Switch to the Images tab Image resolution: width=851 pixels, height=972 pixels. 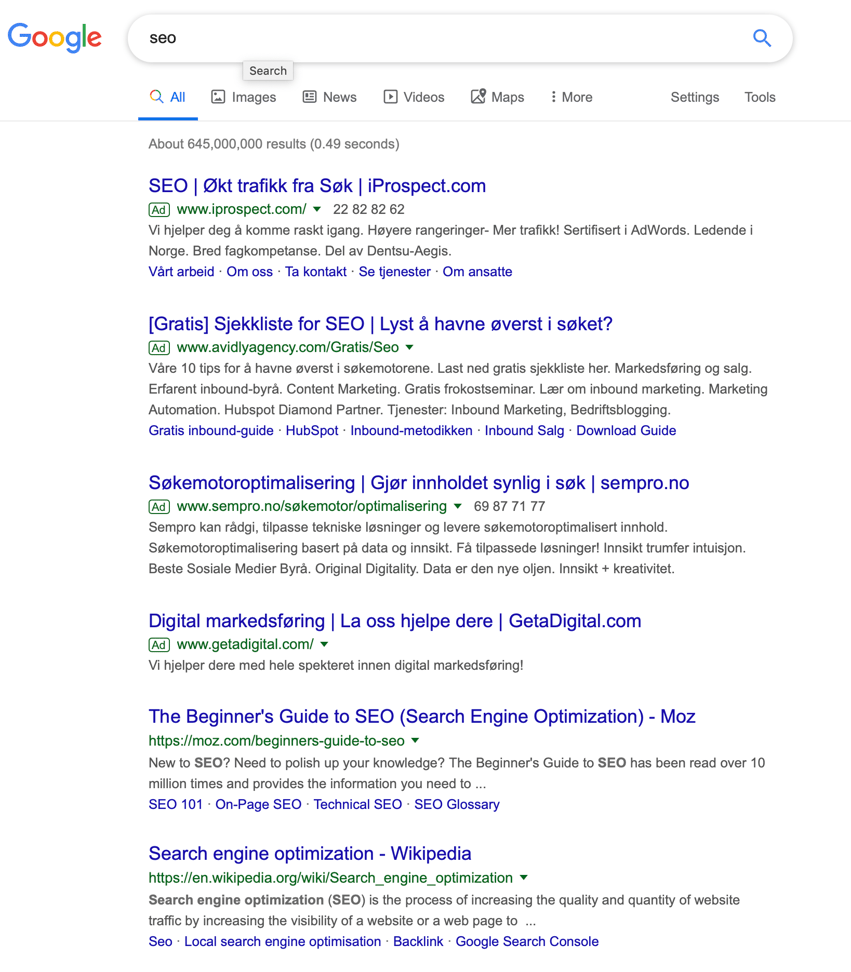244,97
